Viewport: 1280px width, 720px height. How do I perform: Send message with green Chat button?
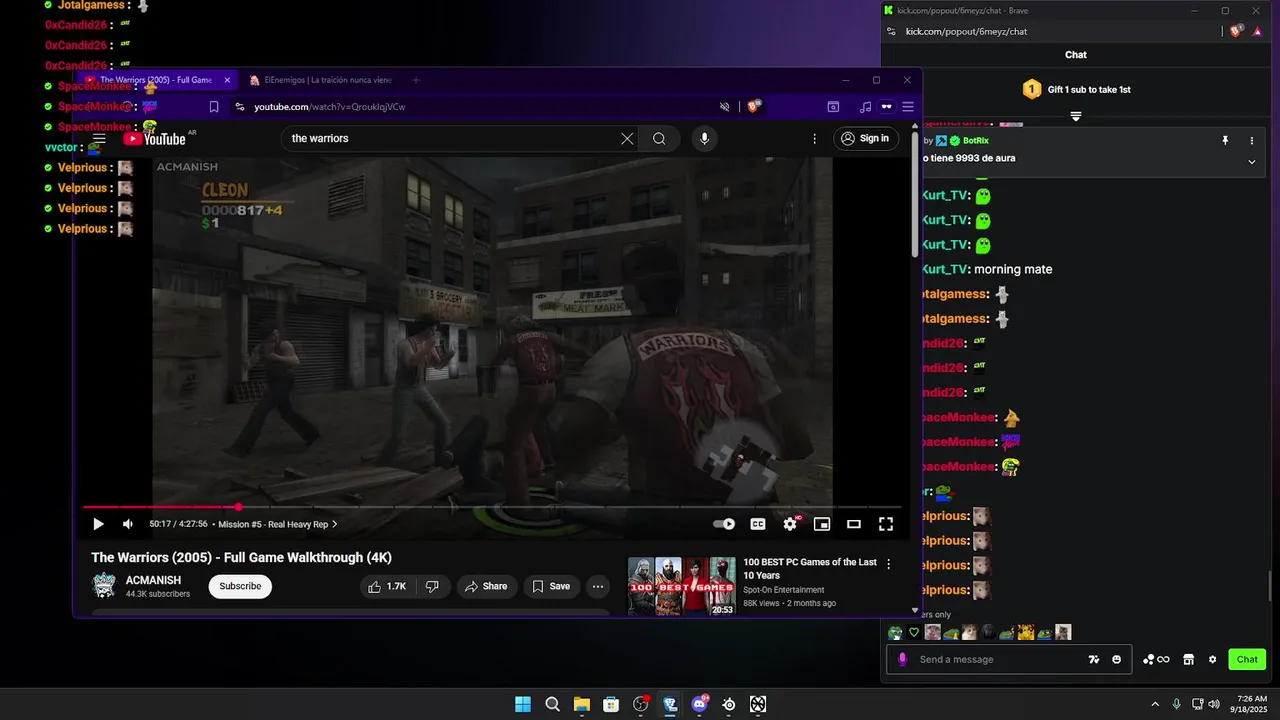tap(1247, 659)
